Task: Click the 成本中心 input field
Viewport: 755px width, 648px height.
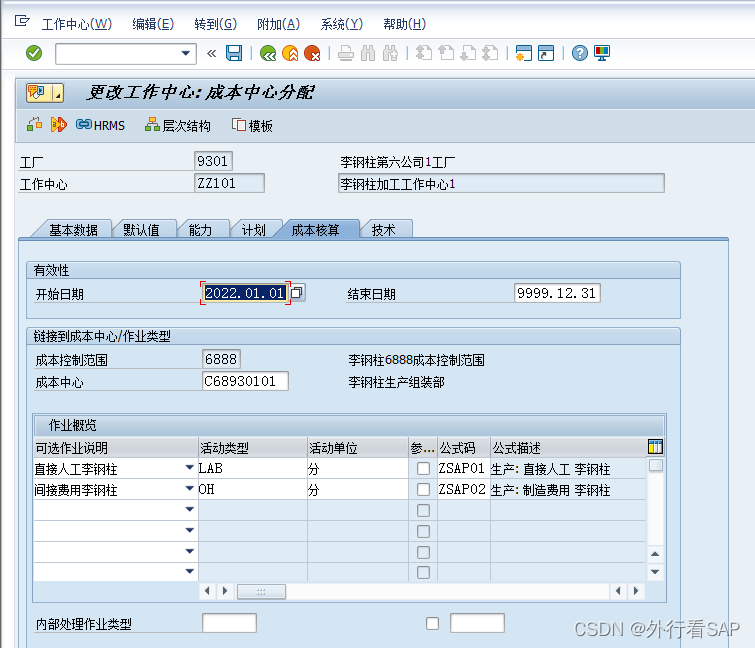Action: coord(245,381)
